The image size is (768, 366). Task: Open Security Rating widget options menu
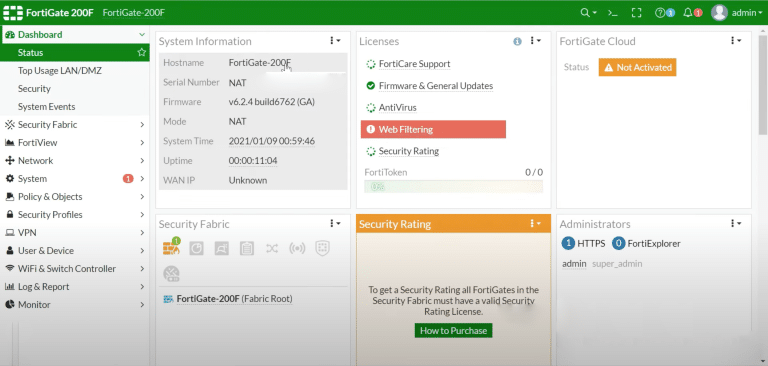pyautogui.click(x=535, y=223)
